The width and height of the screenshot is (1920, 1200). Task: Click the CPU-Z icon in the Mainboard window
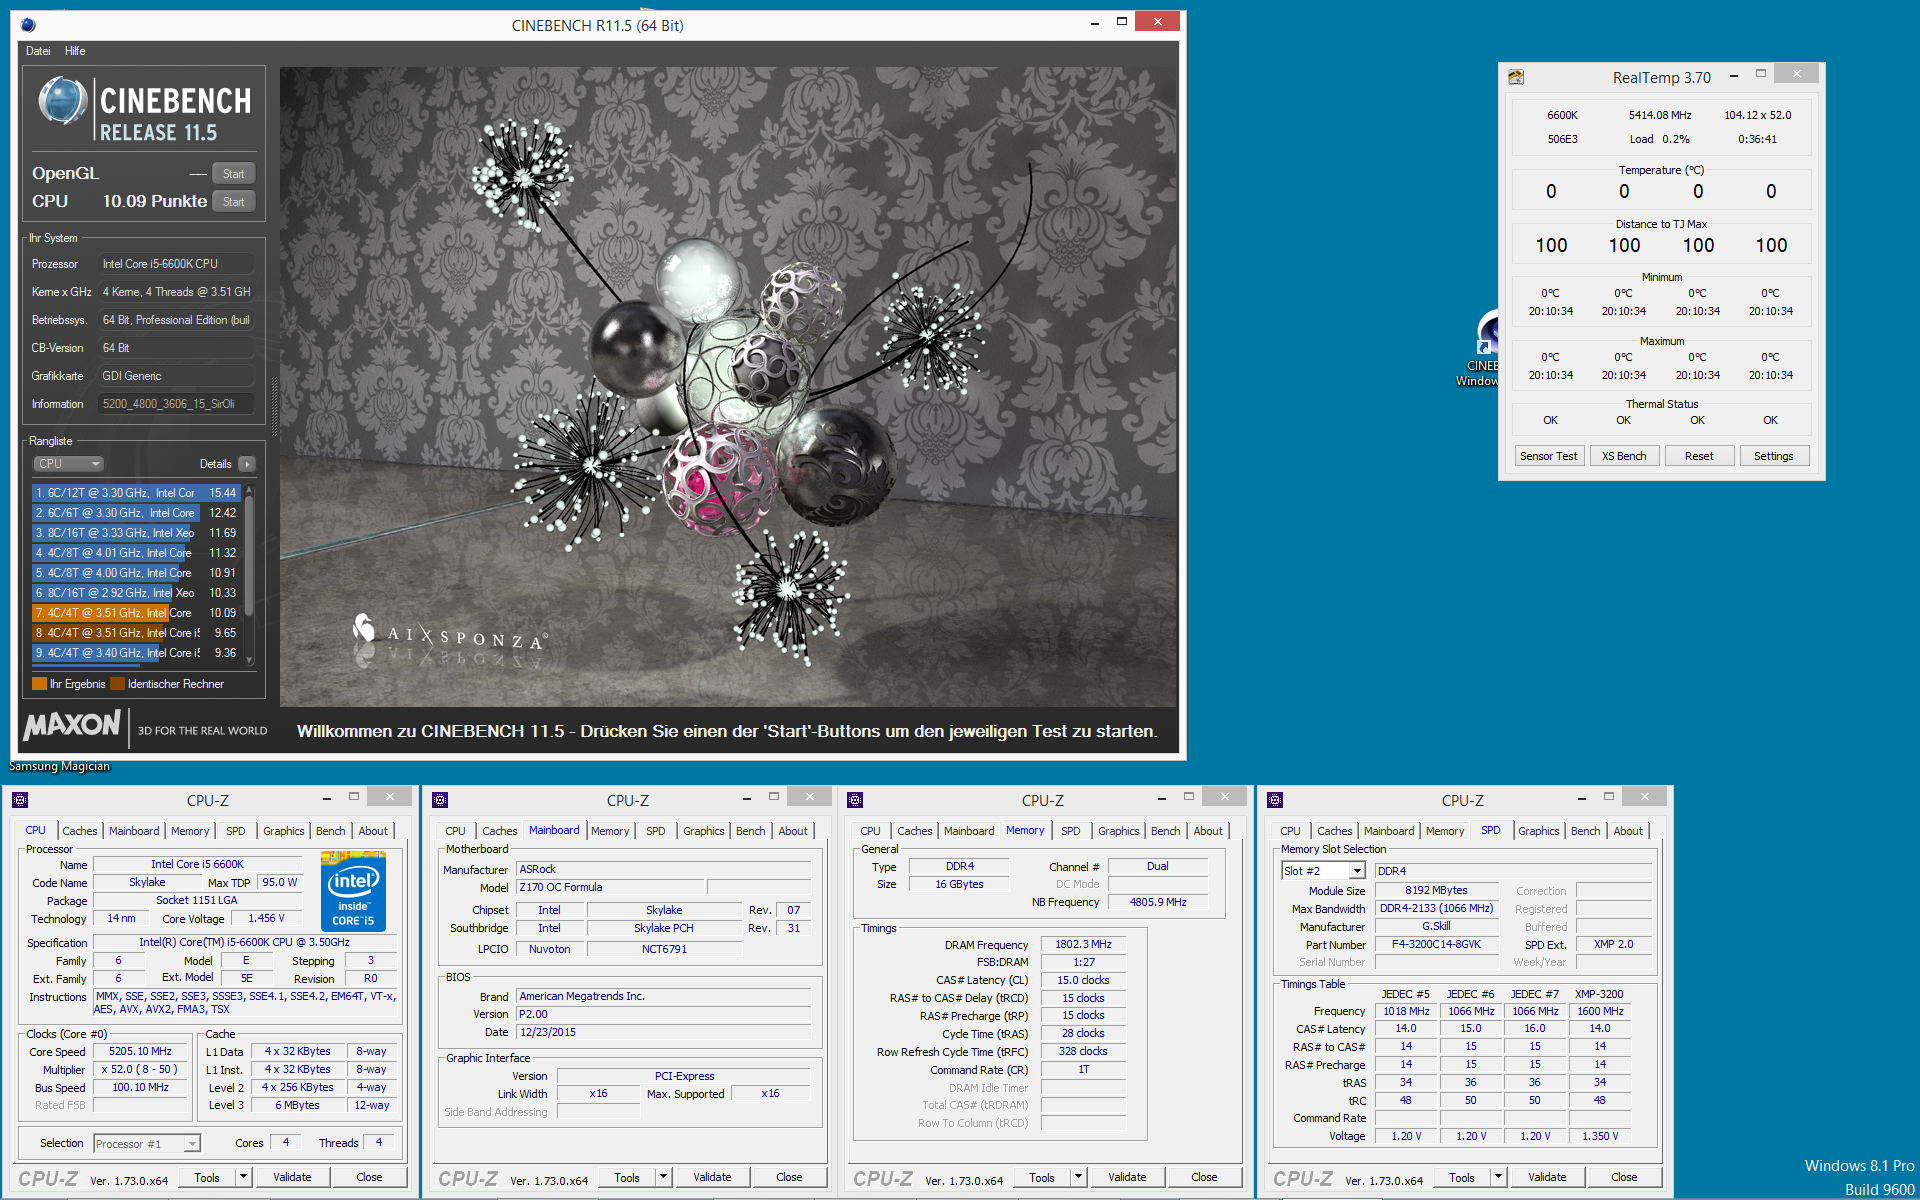440,800
